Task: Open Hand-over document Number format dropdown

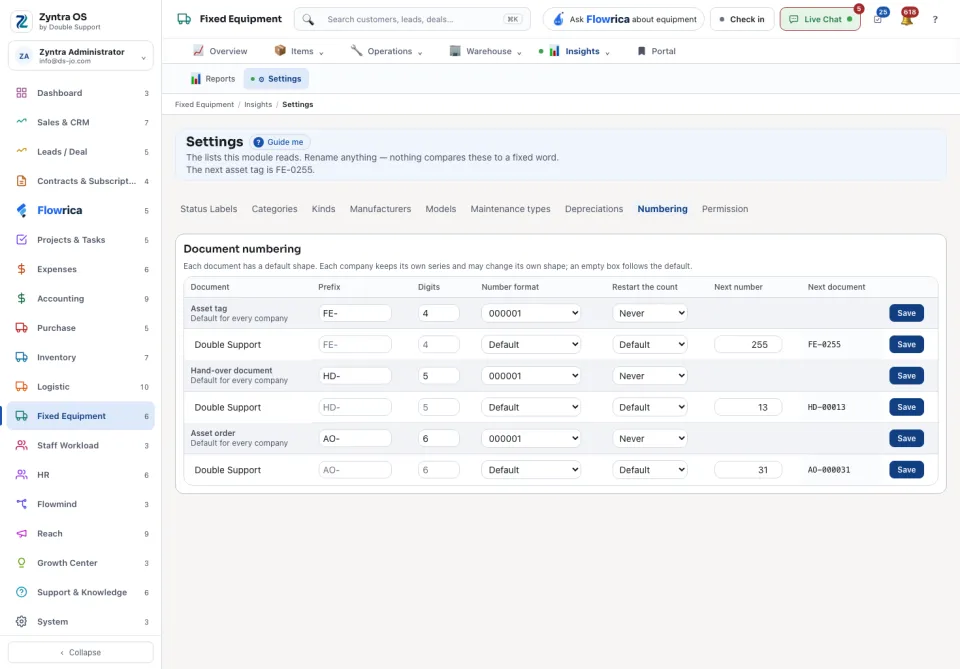Action: point(531,376)
